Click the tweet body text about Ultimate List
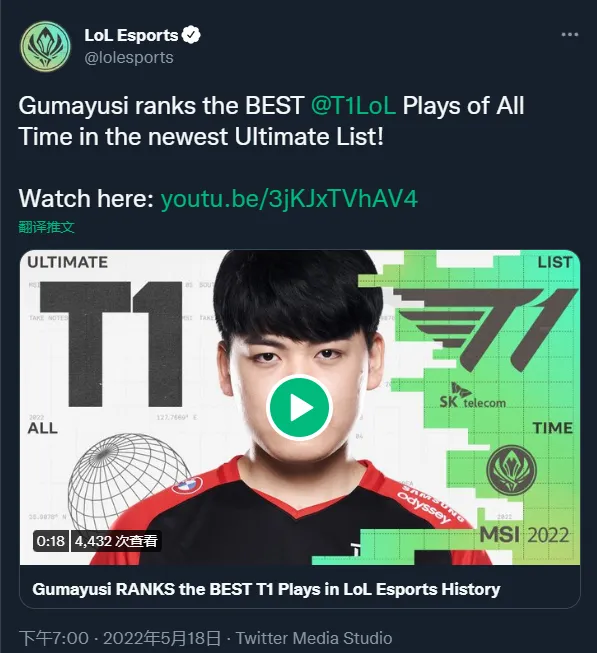Image resolution: width=597 pixels, height=653 pixels. (x=271, y=121)
